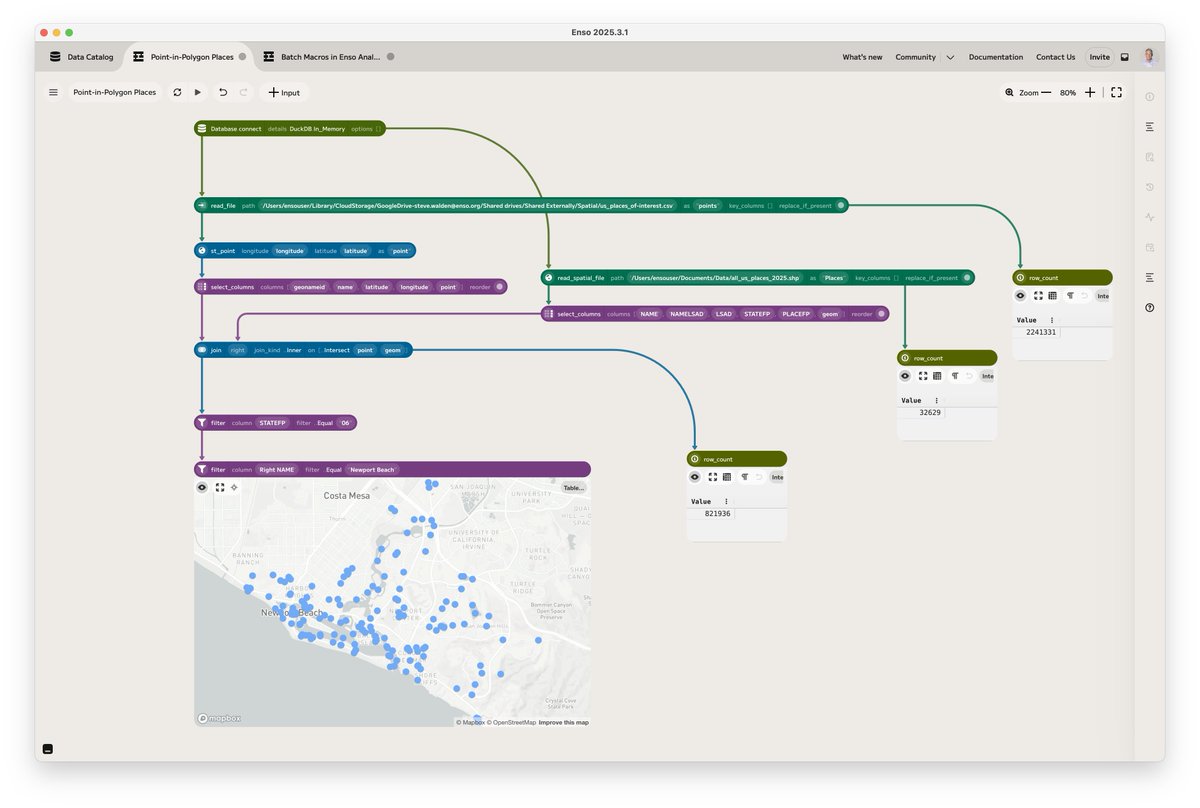Select the table view icon for row_count 821936
This screenshot has width=1200, height=808.
point(727,477)
